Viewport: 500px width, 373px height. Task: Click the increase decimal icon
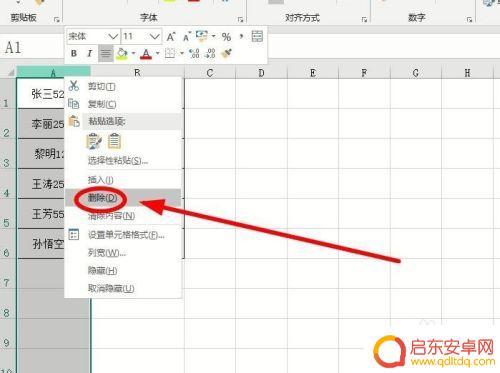tap(194, 53)
